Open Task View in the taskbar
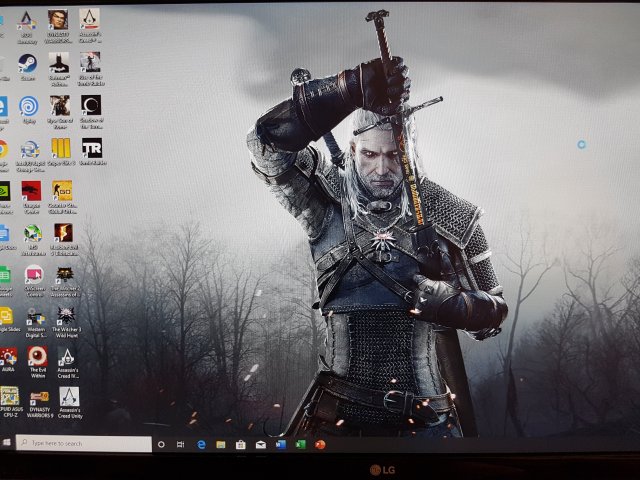The width and height of the screenshot is (640, 480). click(180, 443)
